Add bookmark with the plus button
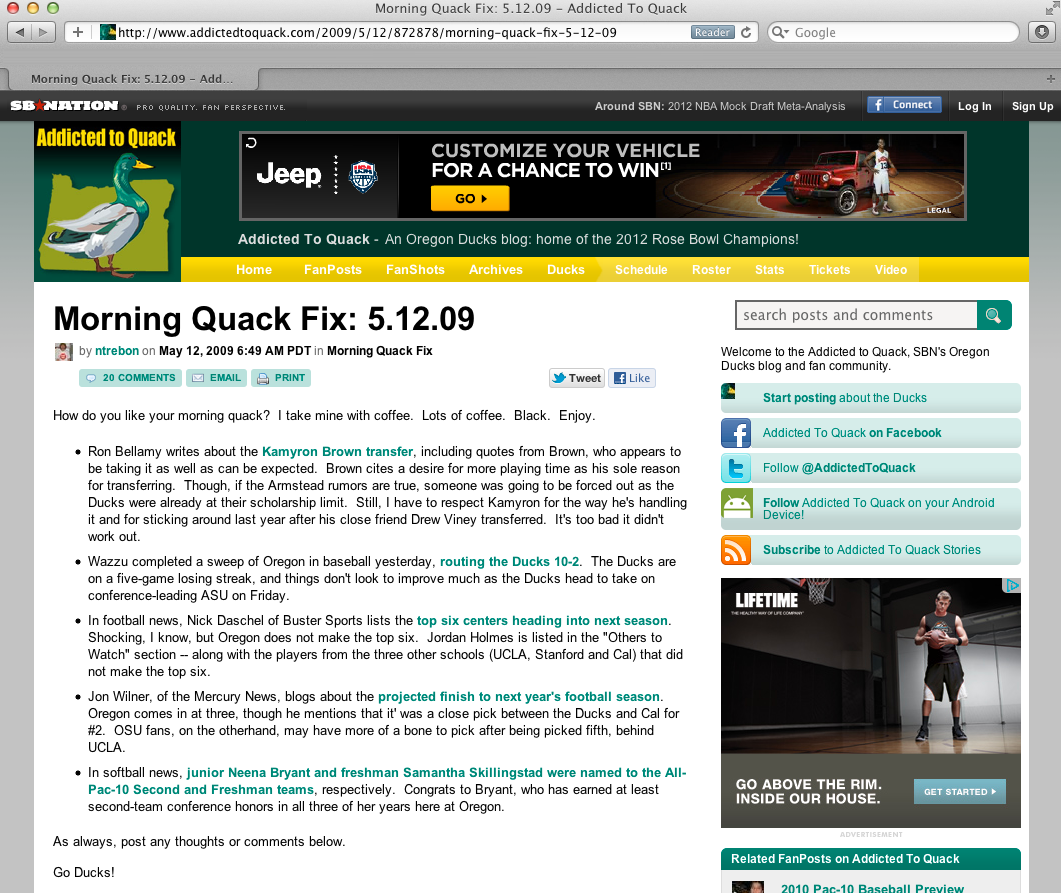This screenshot has width=1061, height=893. click(x=78, y=32)
